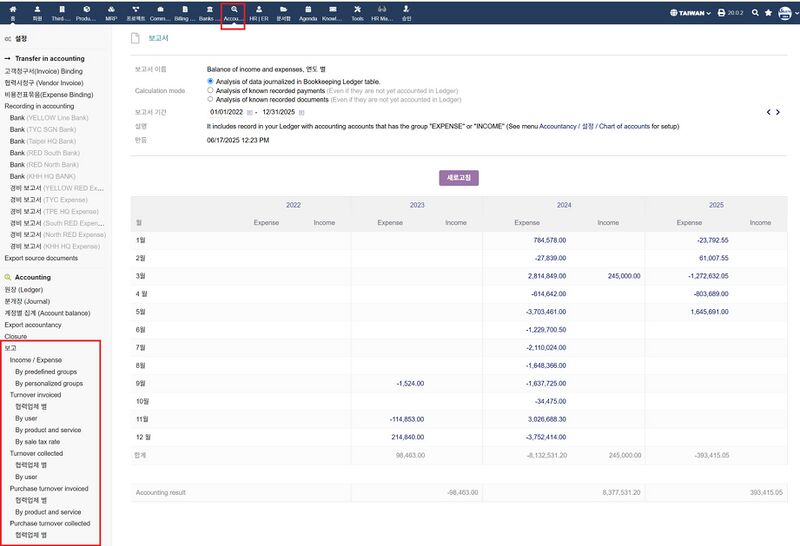Viewport: 800px width, 546px height.
Task: Click the start date field 01/01/2022
Action: (x=224, y=112)
